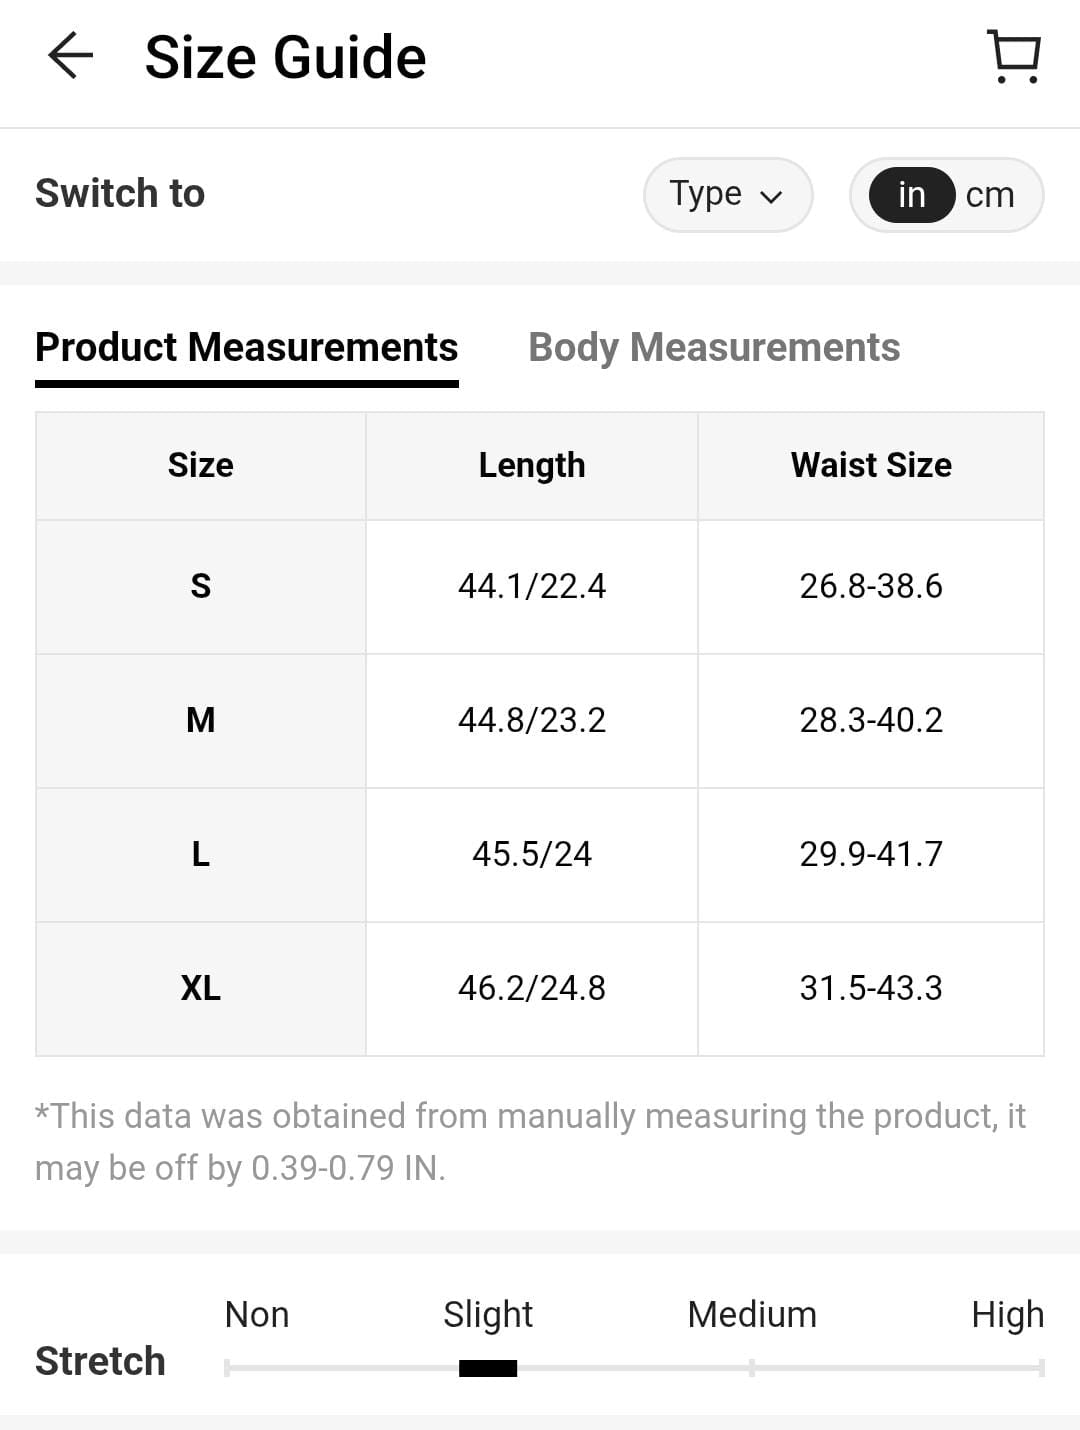Select the L size row
Viewport: 1080px width, 1430px height.
point(201,854)
